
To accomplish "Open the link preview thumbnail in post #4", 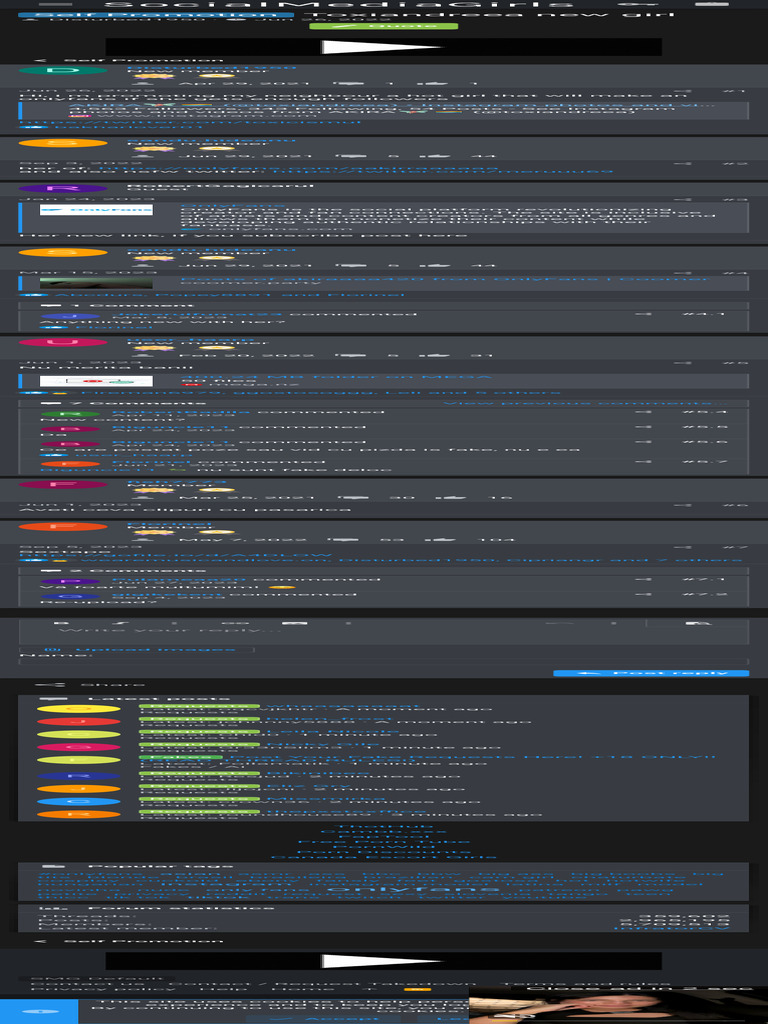I will [96, 283].
